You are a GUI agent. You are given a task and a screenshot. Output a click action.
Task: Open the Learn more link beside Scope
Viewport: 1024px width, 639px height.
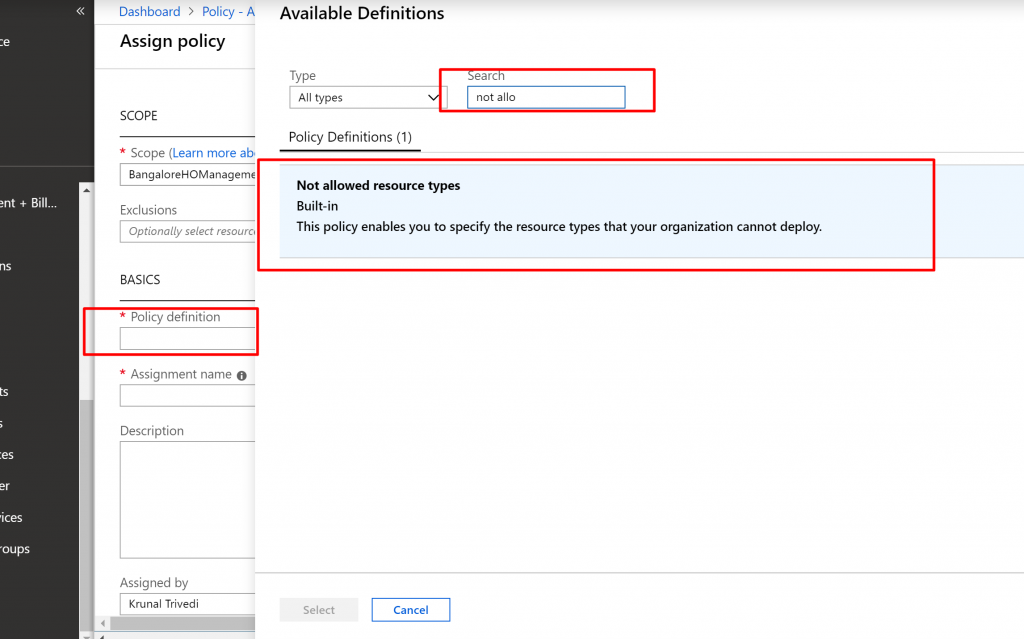(212, 153)
